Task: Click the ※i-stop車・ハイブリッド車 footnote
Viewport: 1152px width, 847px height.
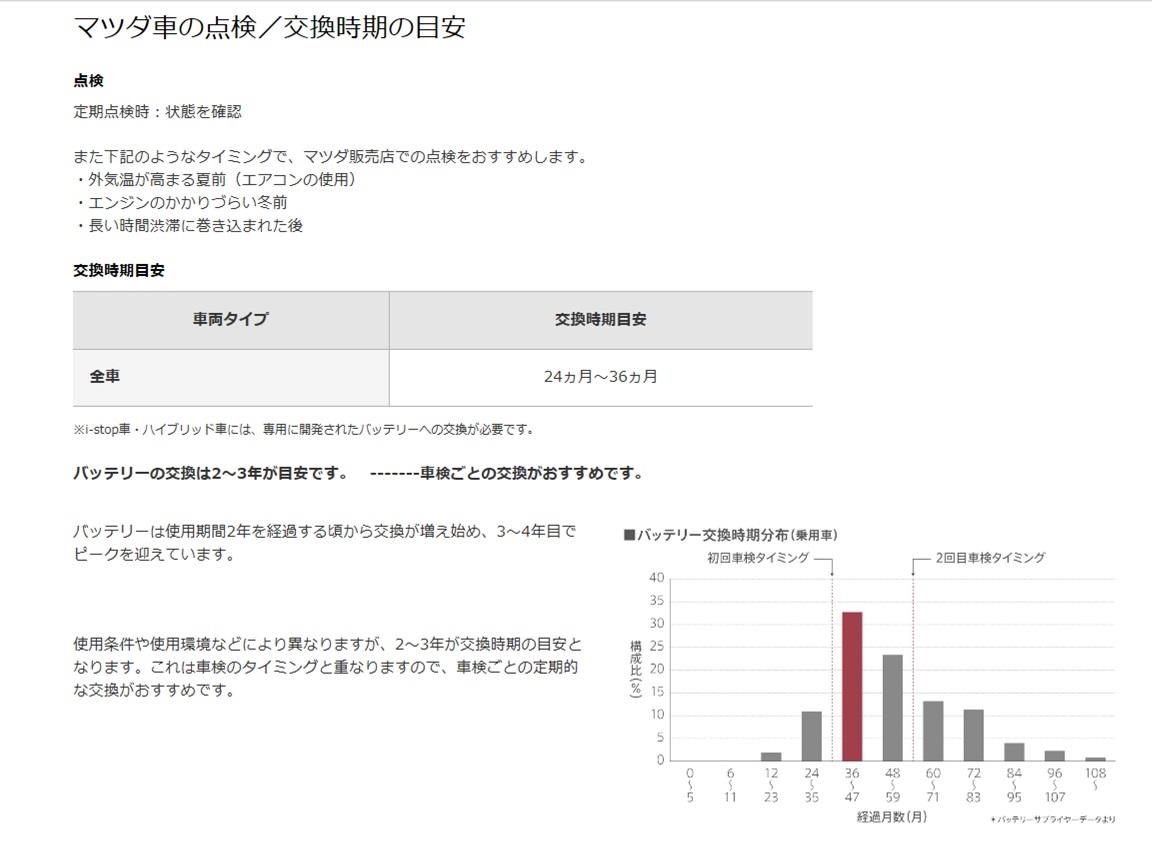Action: [304, 429]
